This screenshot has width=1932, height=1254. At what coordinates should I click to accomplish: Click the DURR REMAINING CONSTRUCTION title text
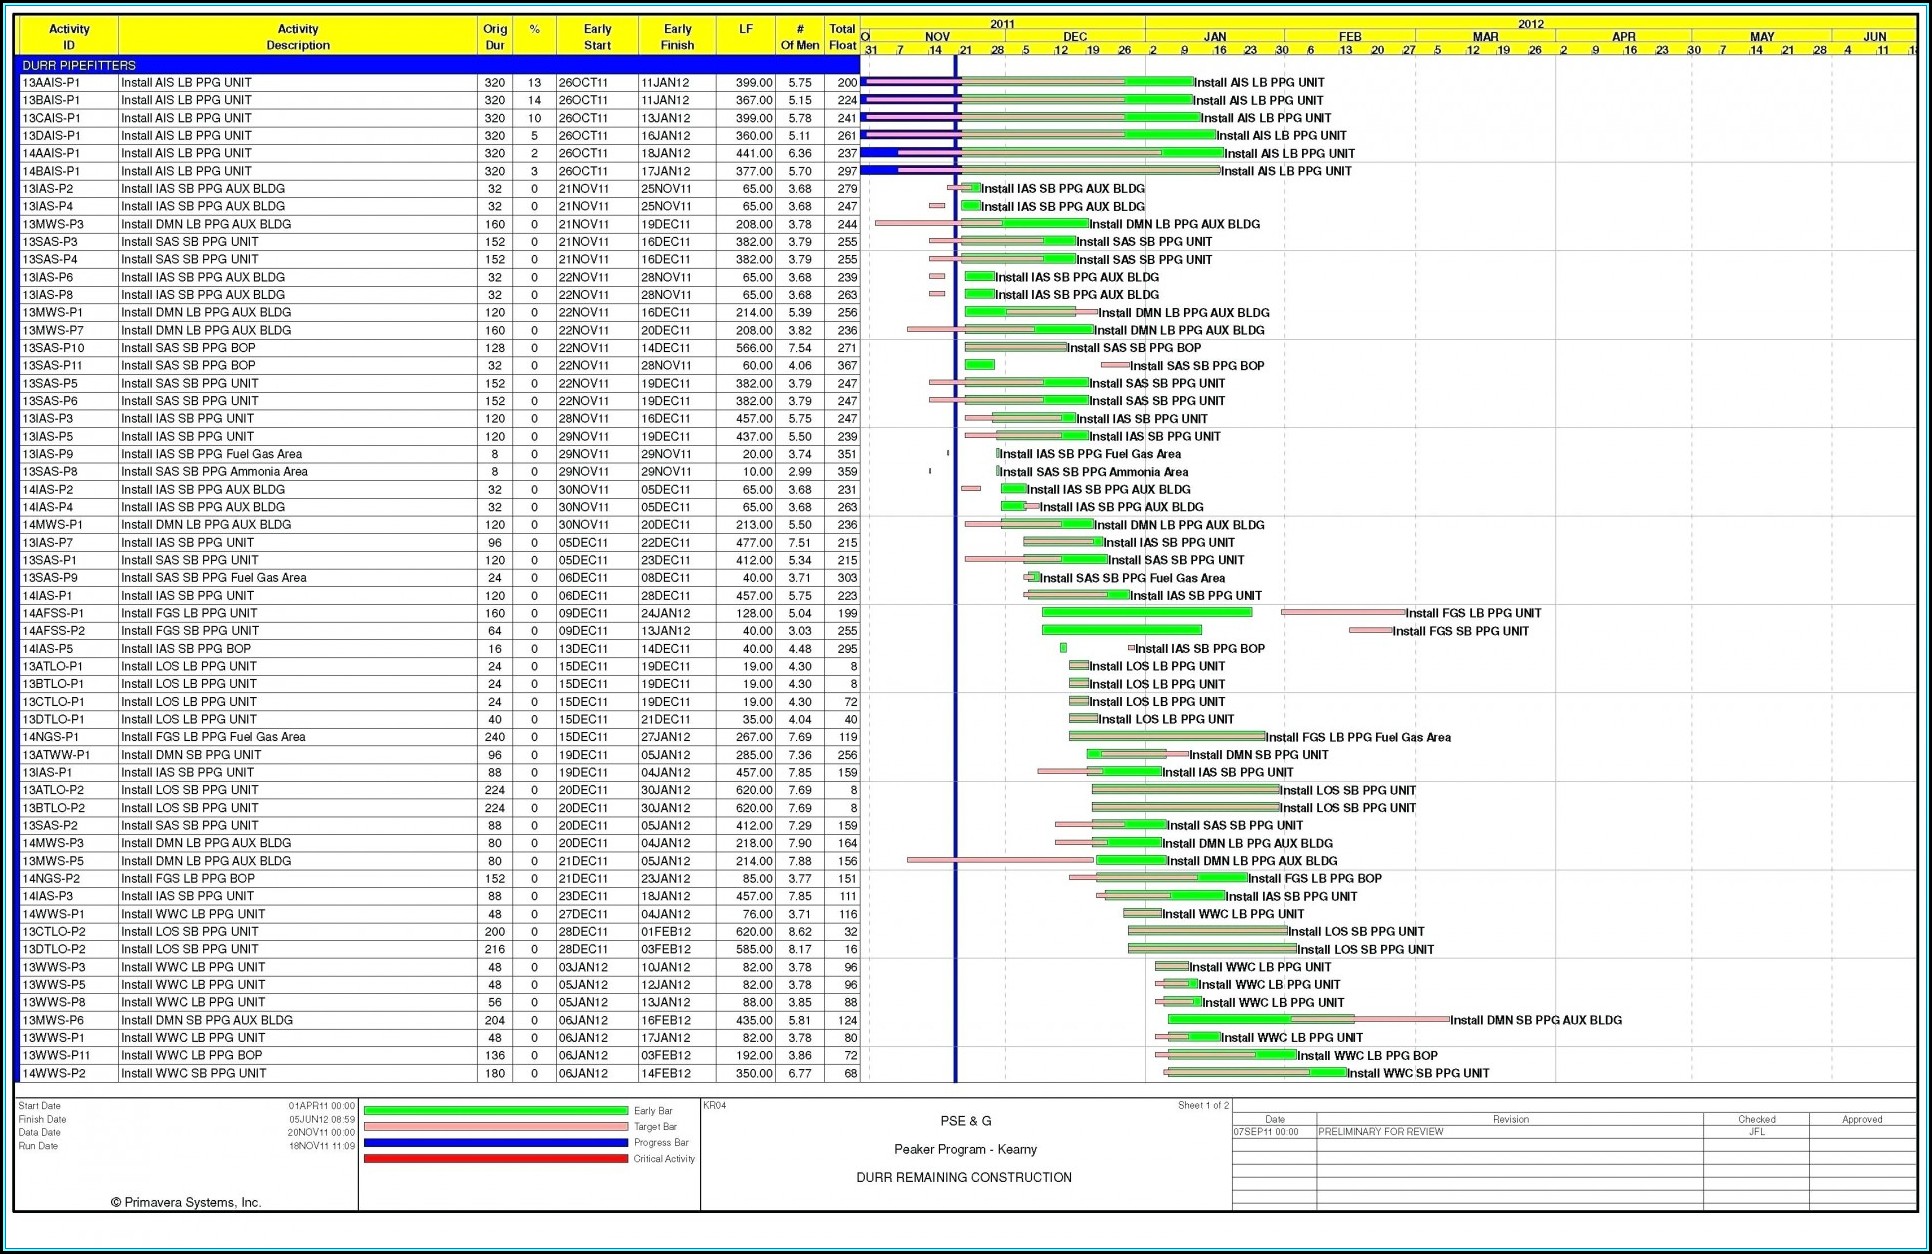pos(963,1177)
